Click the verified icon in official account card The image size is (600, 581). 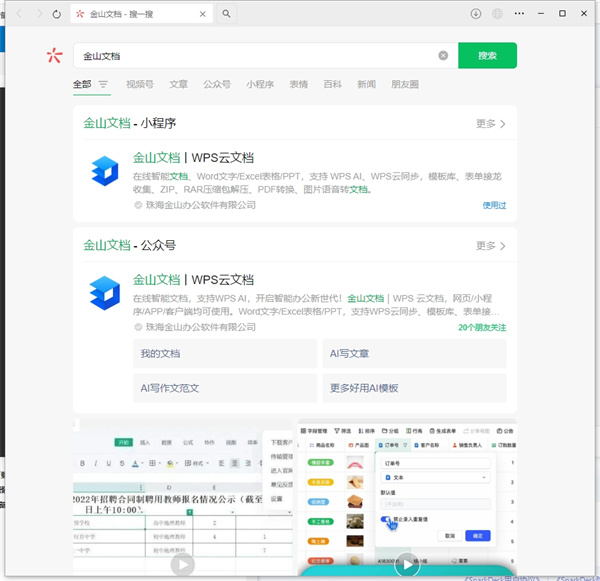coord(138,327)
